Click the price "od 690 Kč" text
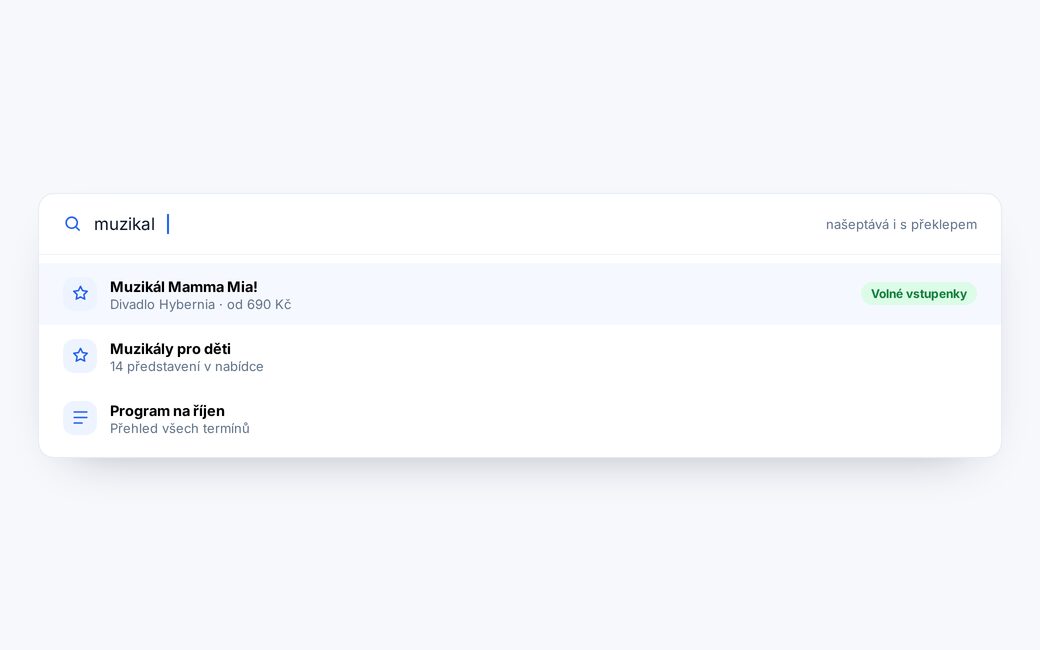The image size is (1040, 650). [x=259, y=304]
